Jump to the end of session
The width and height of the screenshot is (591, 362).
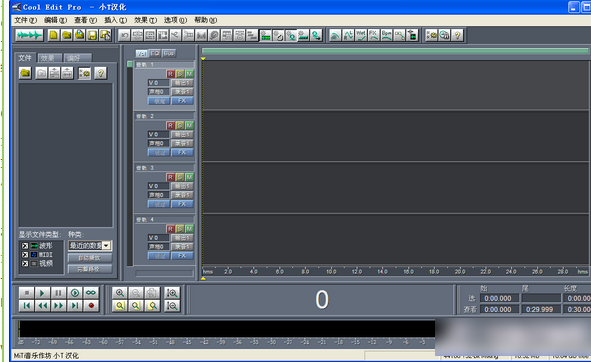[75, 305]
